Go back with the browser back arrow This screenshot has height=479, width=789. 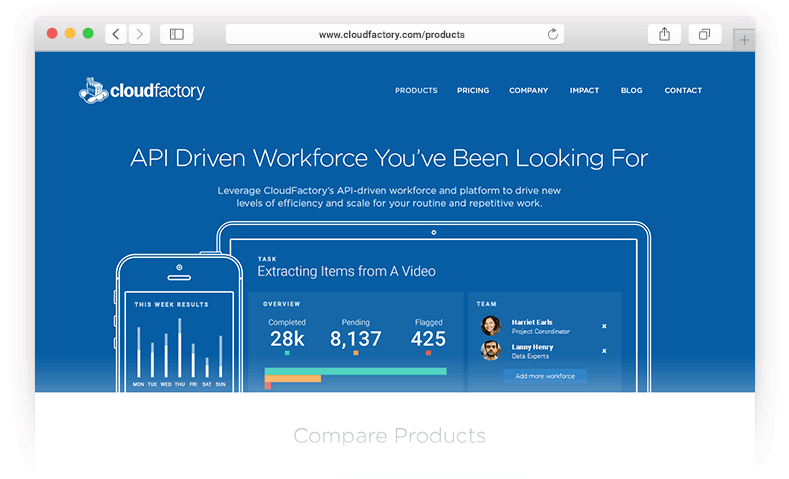coord(116,34)
